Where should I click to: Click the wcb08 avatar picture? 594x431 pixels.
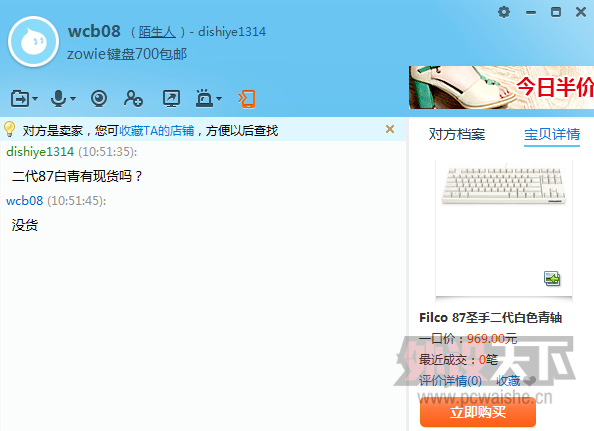pos(34,41)
